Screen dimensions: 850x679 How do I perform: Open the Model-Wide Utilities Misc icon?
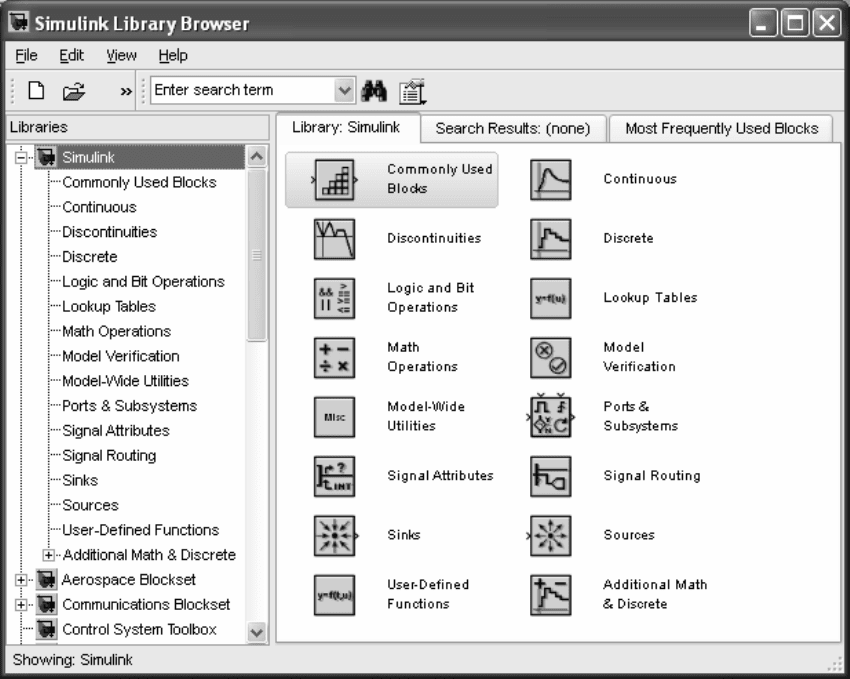334,417
